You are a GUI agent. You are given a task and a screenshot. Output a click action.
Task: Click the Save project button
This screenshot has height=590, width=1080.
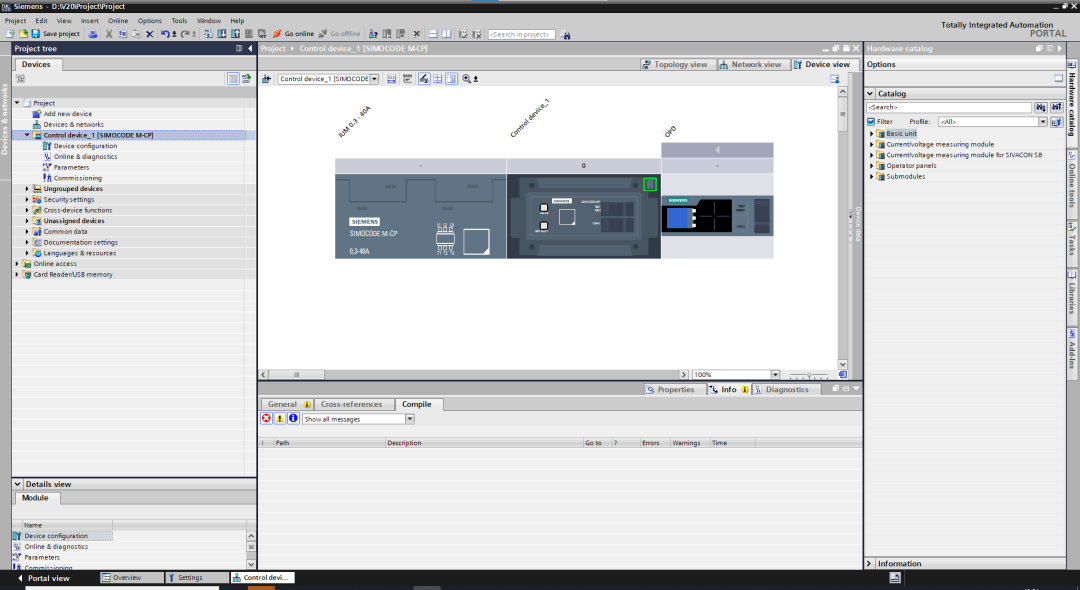click(55, 34)
